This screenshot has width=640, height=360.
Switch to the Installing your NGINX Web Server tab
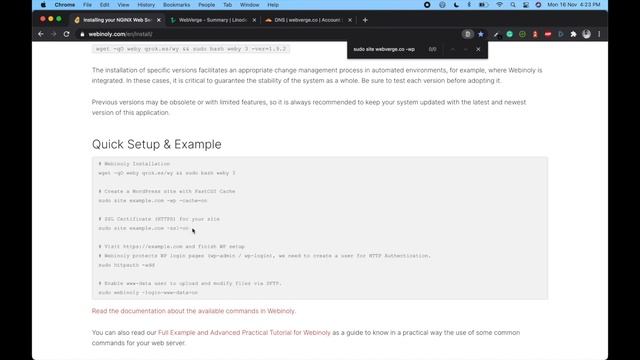coord(118,20)
